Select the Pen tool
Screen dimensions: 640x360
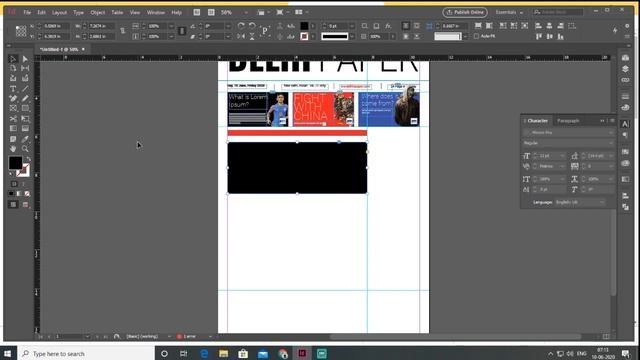pyautogui.click(x=13, y=98)
